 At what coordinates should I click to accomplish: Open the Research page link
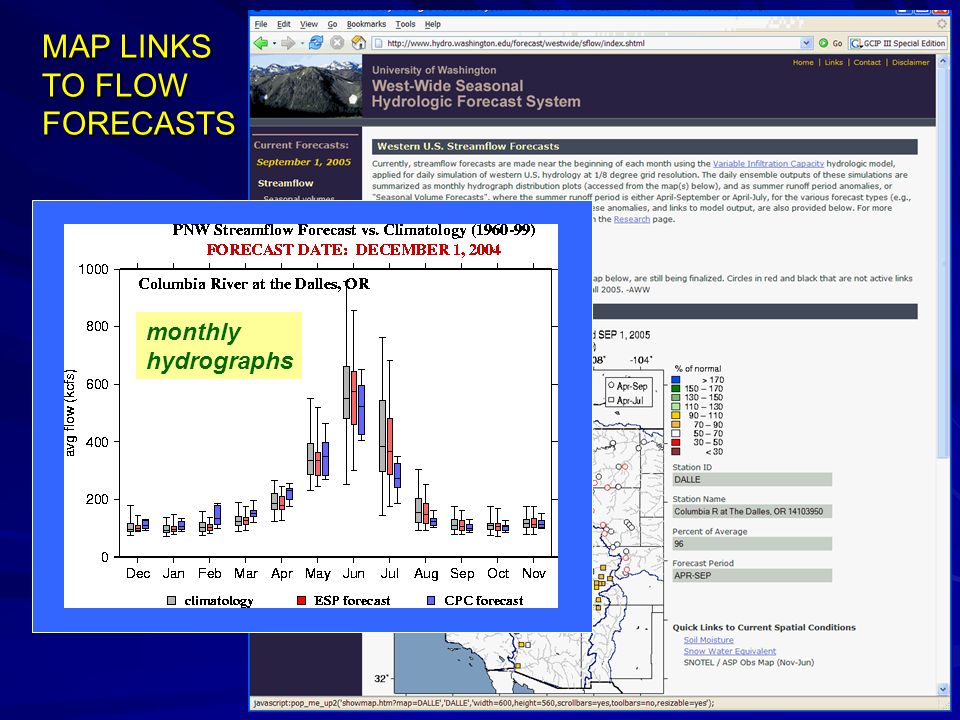pyautogui.click(x=631, y=219)
